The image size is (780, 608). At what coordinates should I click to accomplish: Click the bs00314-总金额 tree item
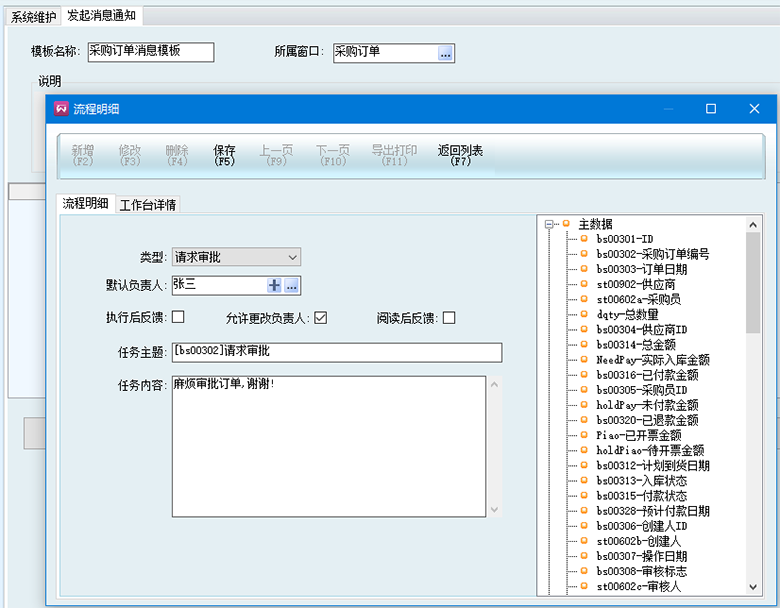[637, 344]
